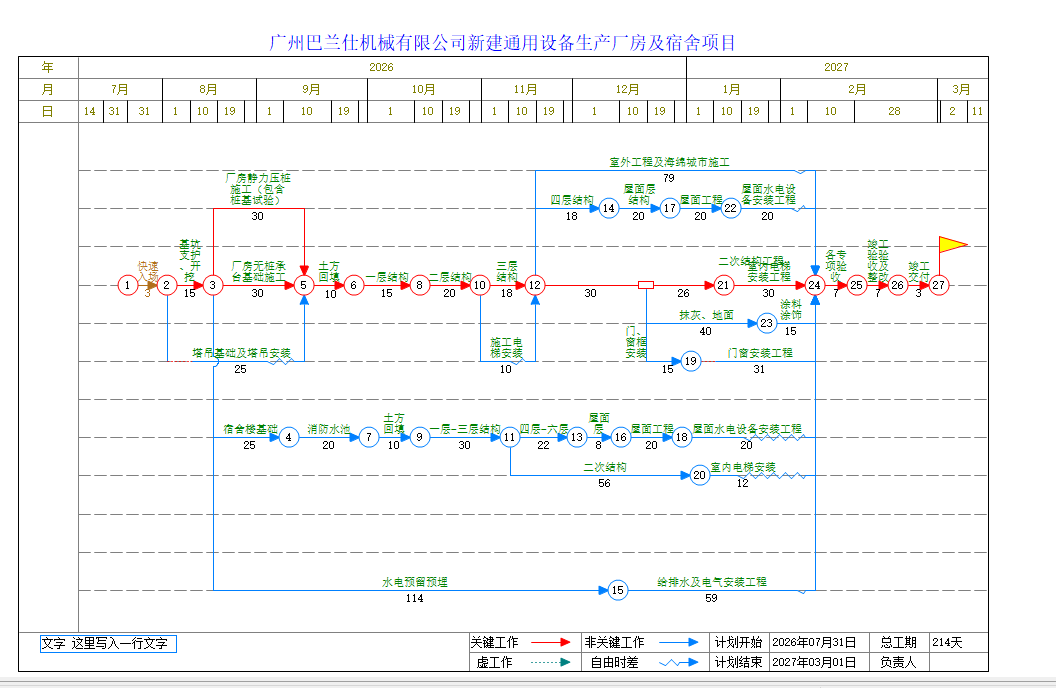The image size is (1056, 688).
Task: Click the '快速入场' activity label
Action: coord(148,271)
